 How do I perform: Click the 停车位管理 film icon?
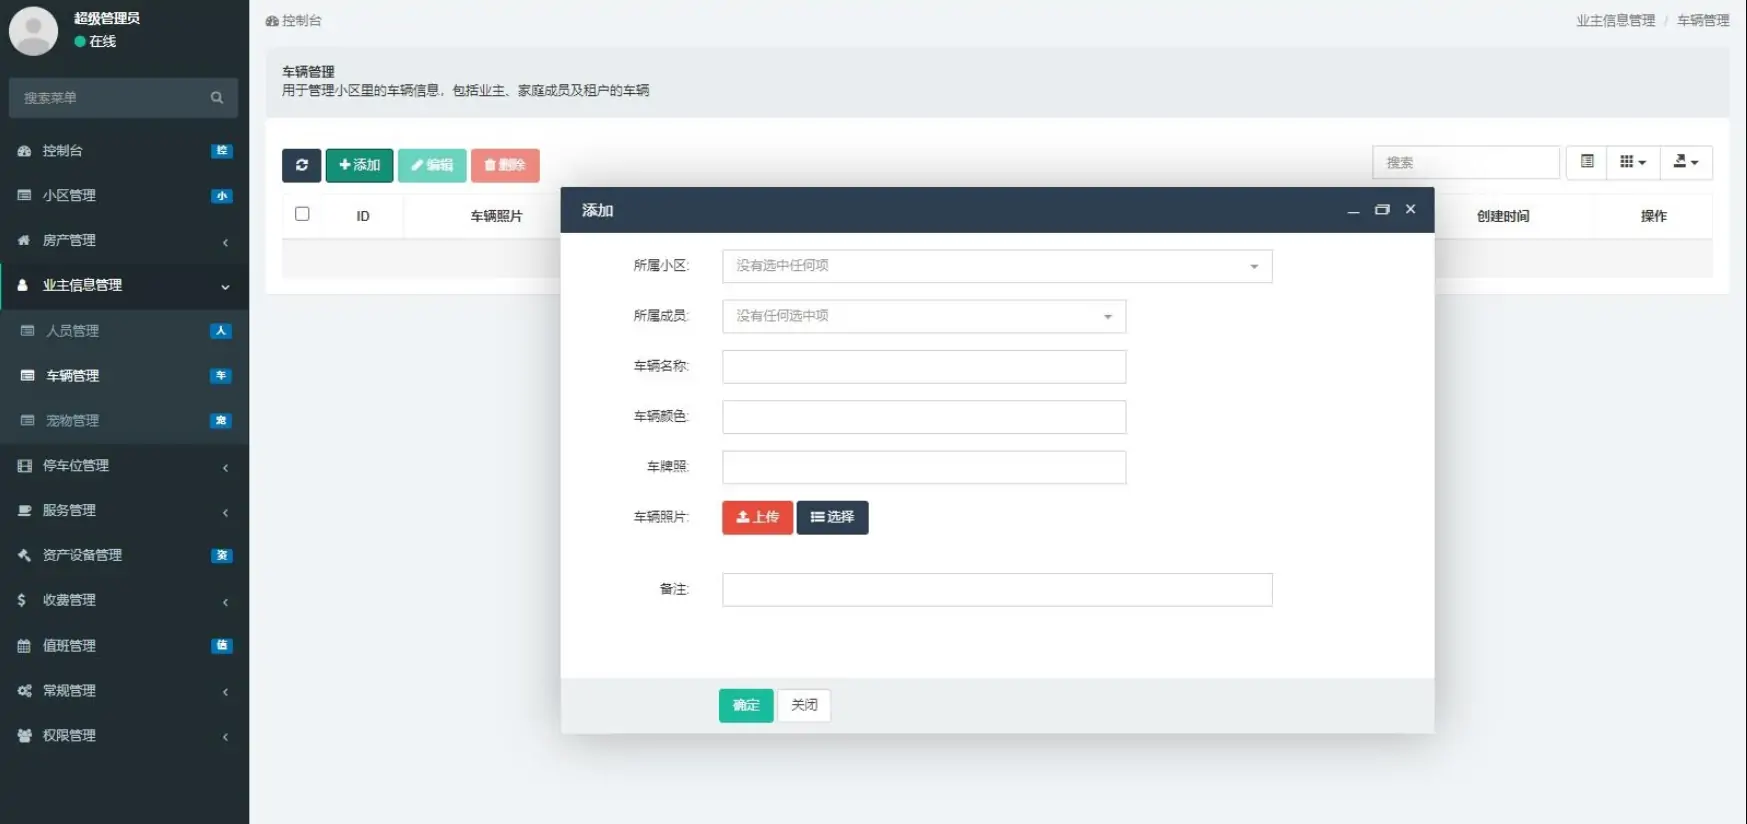(24, 465)
